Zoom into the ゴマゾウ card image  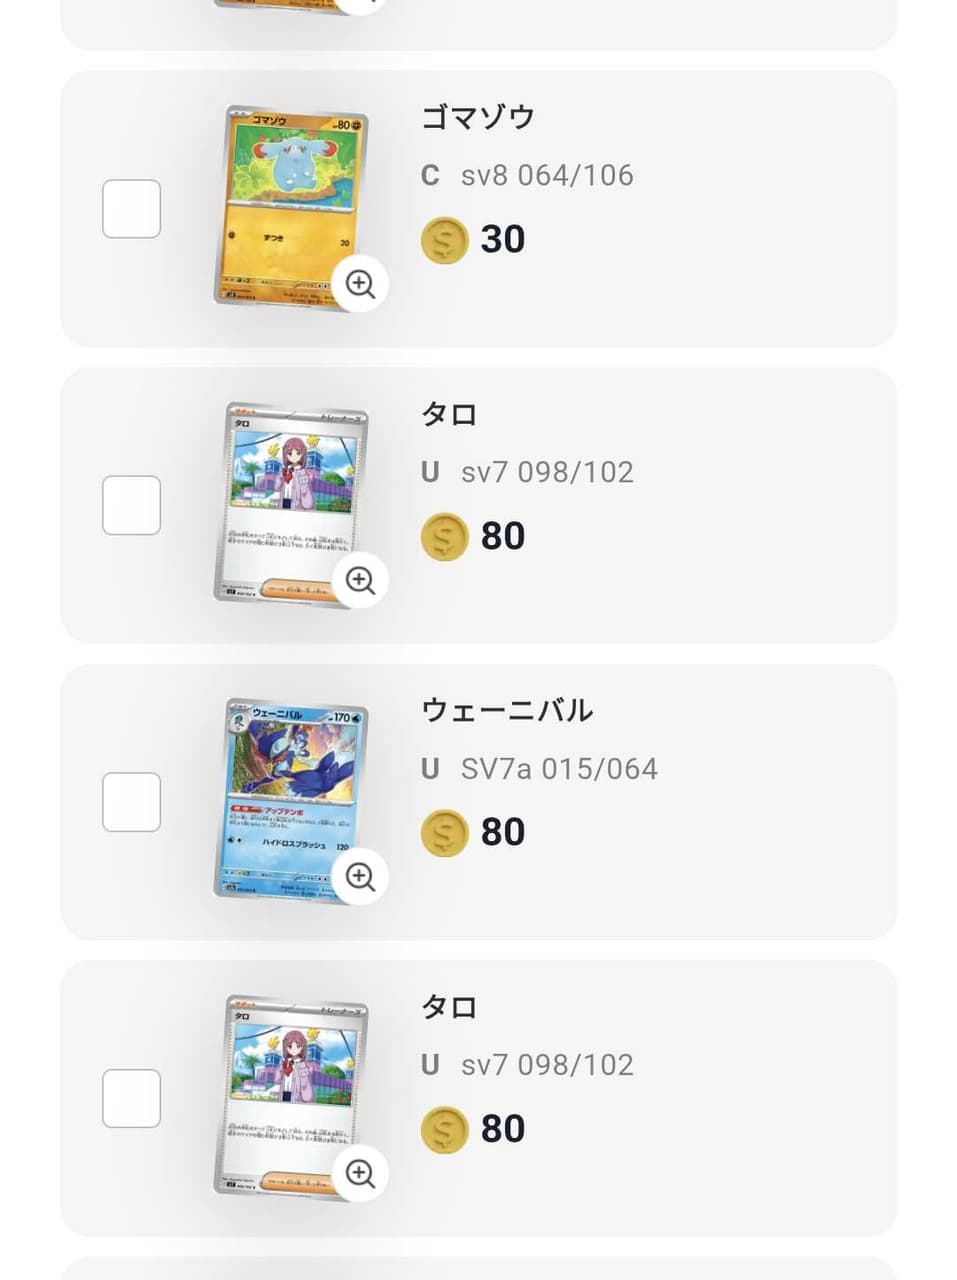coord(360,284)
